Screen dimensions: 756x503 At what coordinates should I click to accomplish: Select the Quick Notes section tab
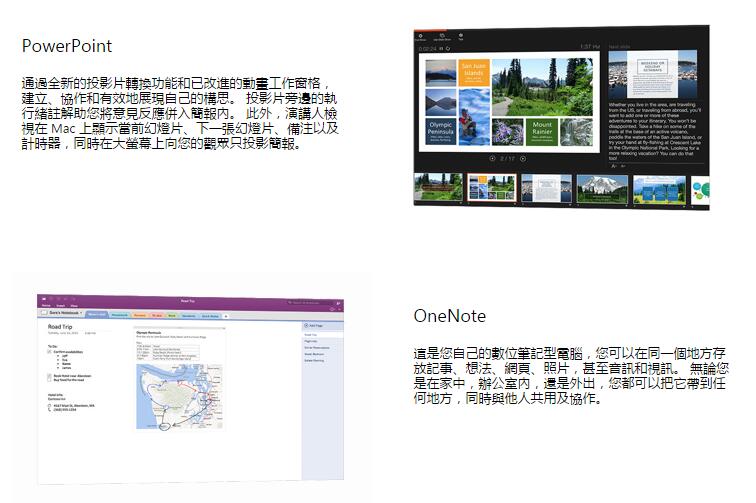(x=210, y=316)
